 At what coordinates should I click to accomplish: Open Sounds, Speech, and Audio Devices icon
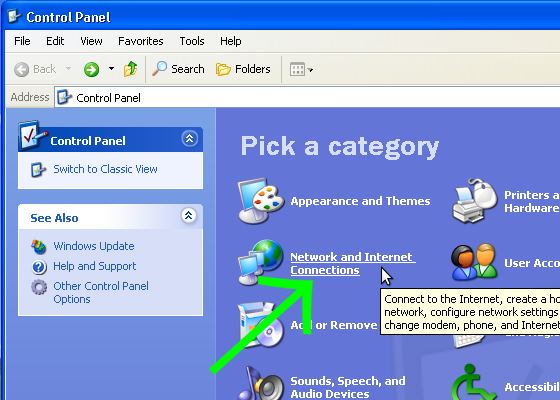261,384
